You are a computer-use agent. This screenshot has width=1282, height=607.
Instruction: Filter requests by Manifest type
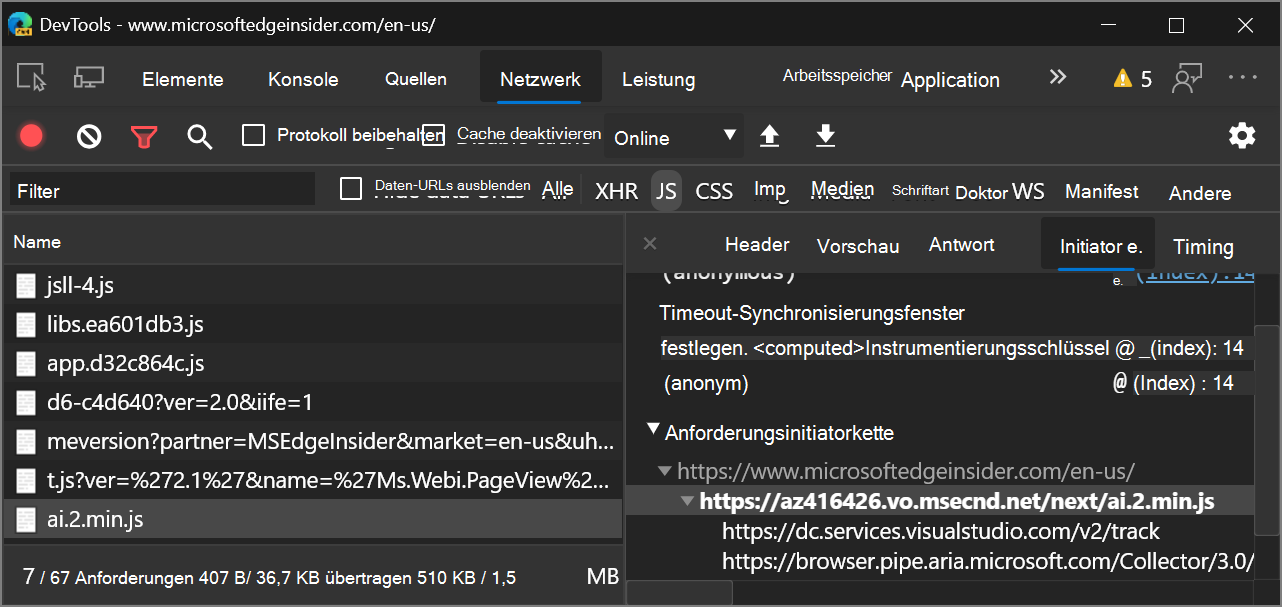[x=1102, y=191]
